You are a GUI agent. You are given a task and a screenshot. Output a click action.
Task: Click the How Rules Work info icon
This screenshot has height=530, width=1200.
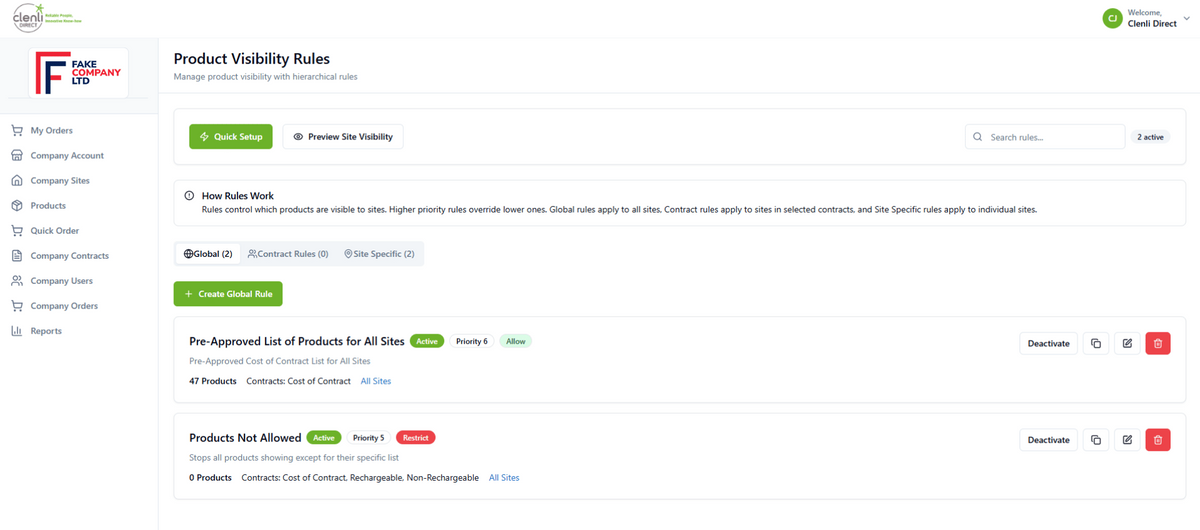190,196
